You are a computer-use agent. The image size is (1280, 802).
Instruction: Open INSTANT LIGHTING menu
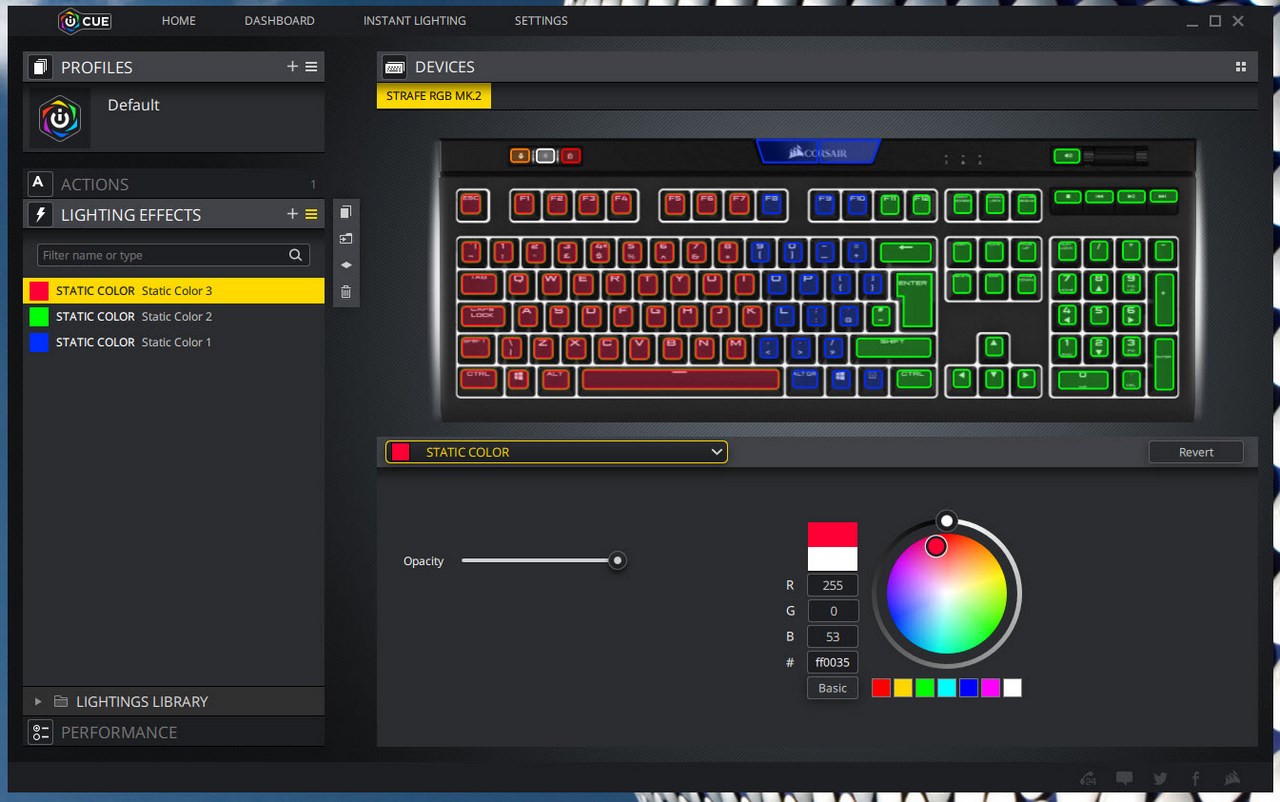pyautogui.click(x=414, y=20)
